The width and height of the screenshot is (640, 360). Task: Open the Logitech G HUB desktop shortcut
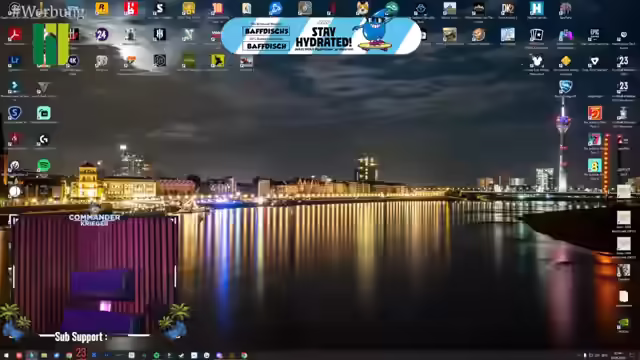pyautogui.click(x=44, y=140)
